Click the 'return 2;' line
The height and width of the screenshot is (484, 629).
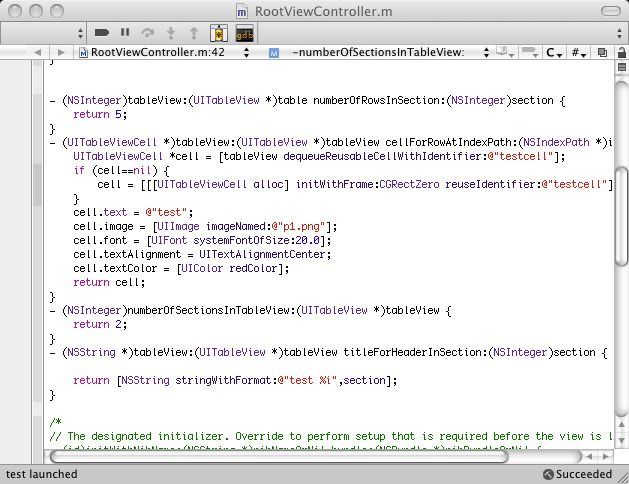(100, 324)
